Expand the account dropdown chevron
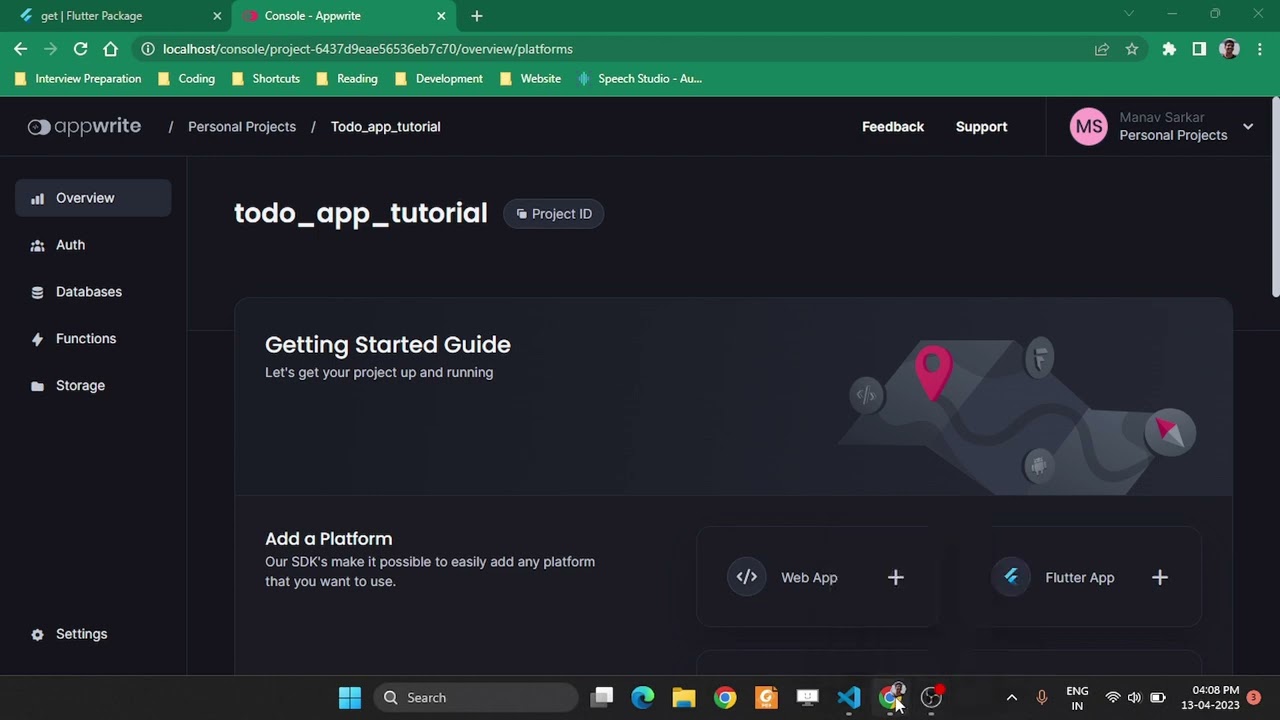 (x=1248, y=127)
